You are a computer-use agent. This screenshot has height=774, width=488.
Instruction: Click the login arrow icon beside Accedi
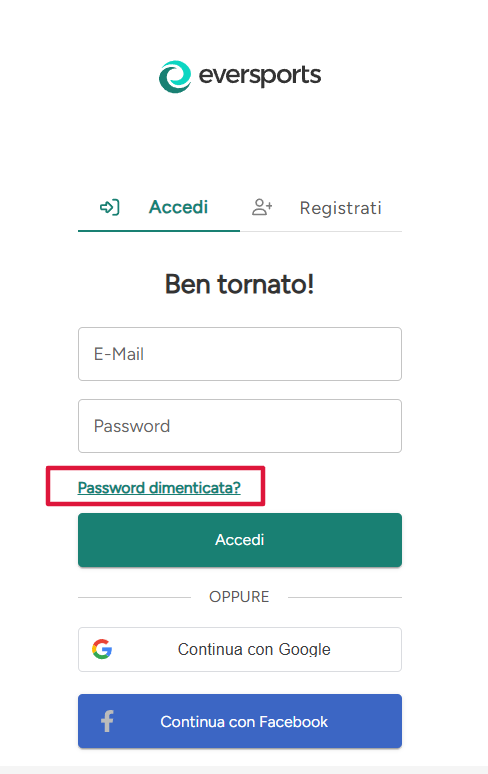[x=110, y=207]
